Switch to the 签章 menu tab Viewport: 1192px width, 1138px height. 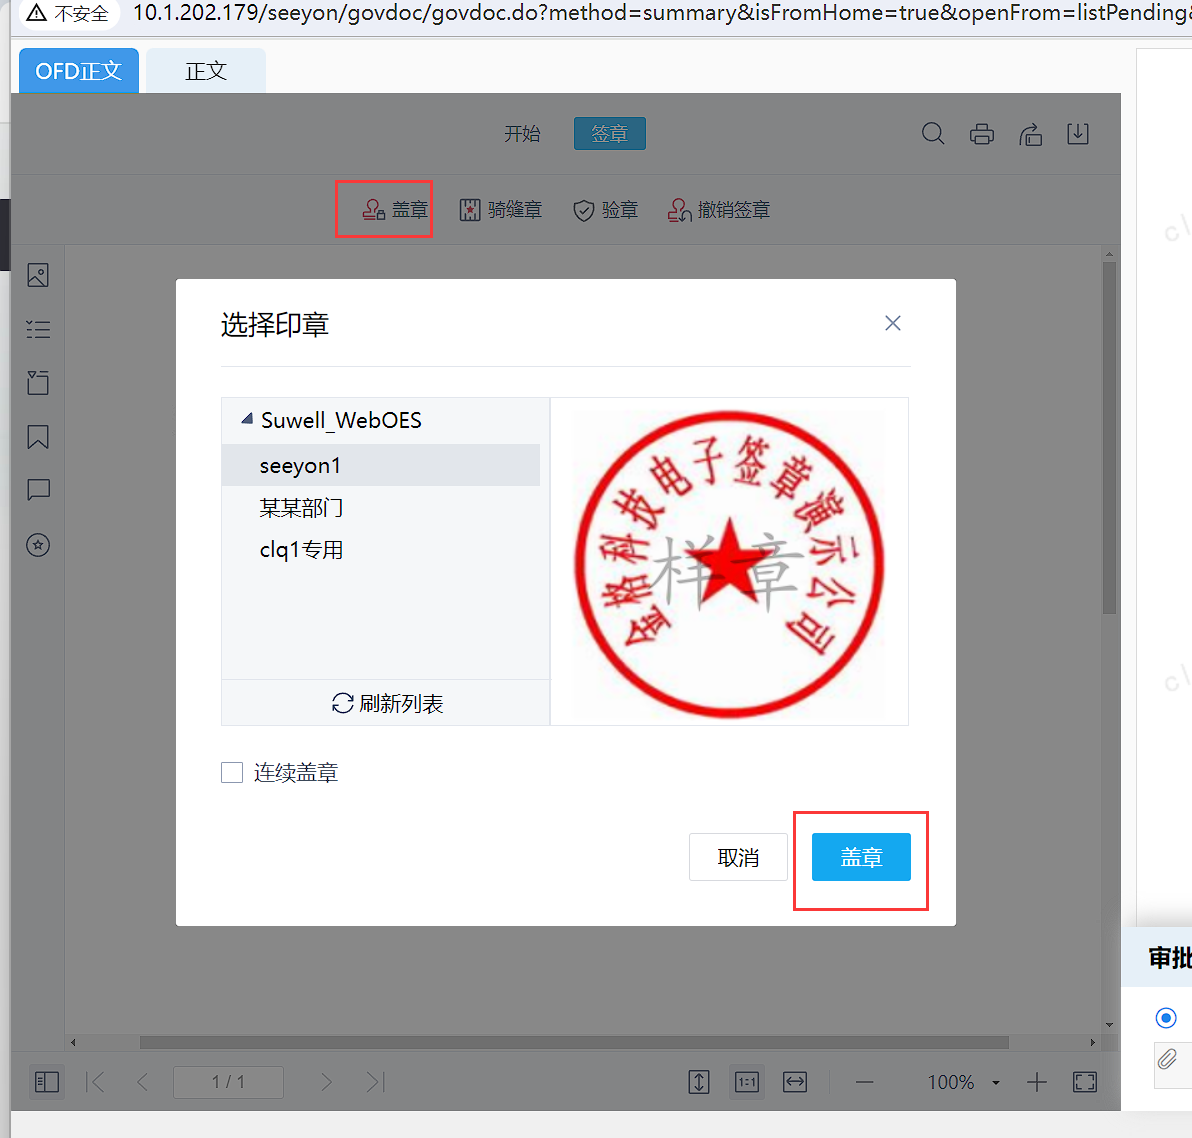click(x=610, y=134)
